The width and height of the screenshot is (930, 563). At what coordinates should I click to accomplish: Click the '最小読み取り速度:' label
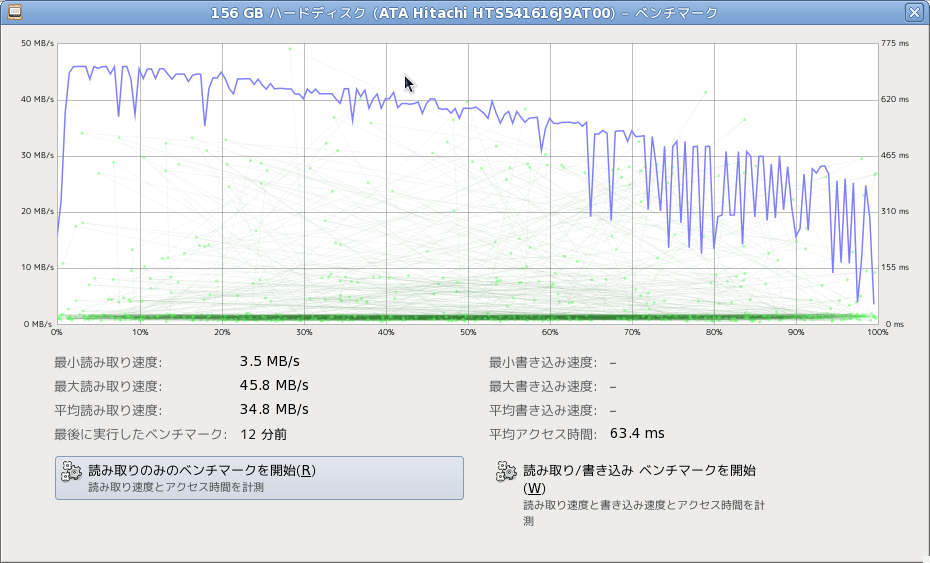[108, 362]
